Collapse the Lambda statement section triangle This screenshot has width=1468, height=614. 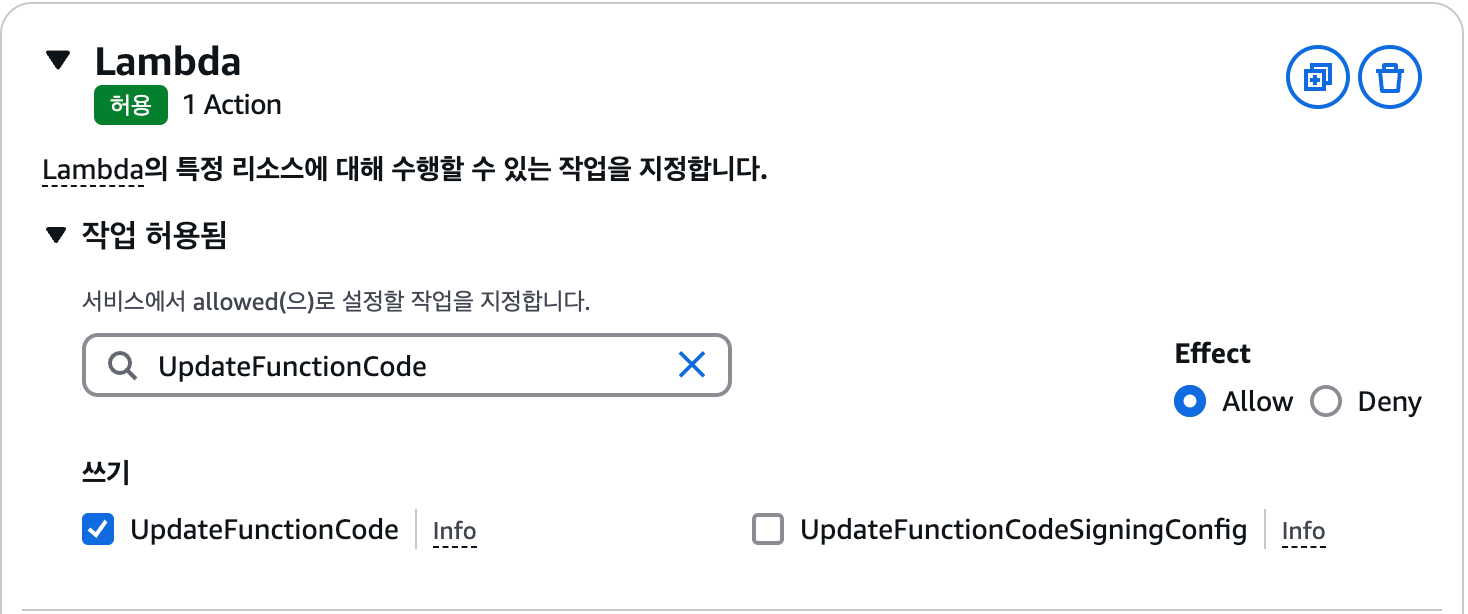[x=59, y=61]
